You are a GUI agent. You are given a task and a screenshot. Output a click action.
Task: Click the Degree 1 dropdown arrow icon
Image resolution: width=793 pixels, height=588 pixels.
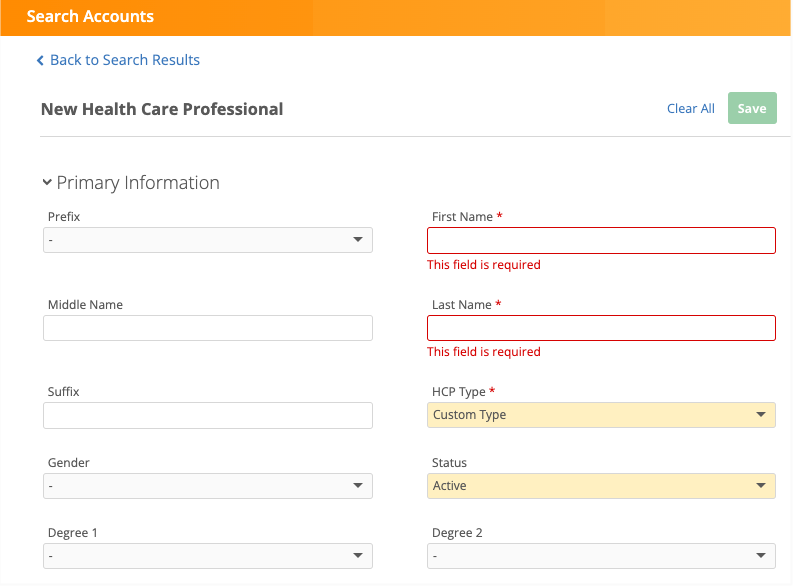[x=358, y=556]
